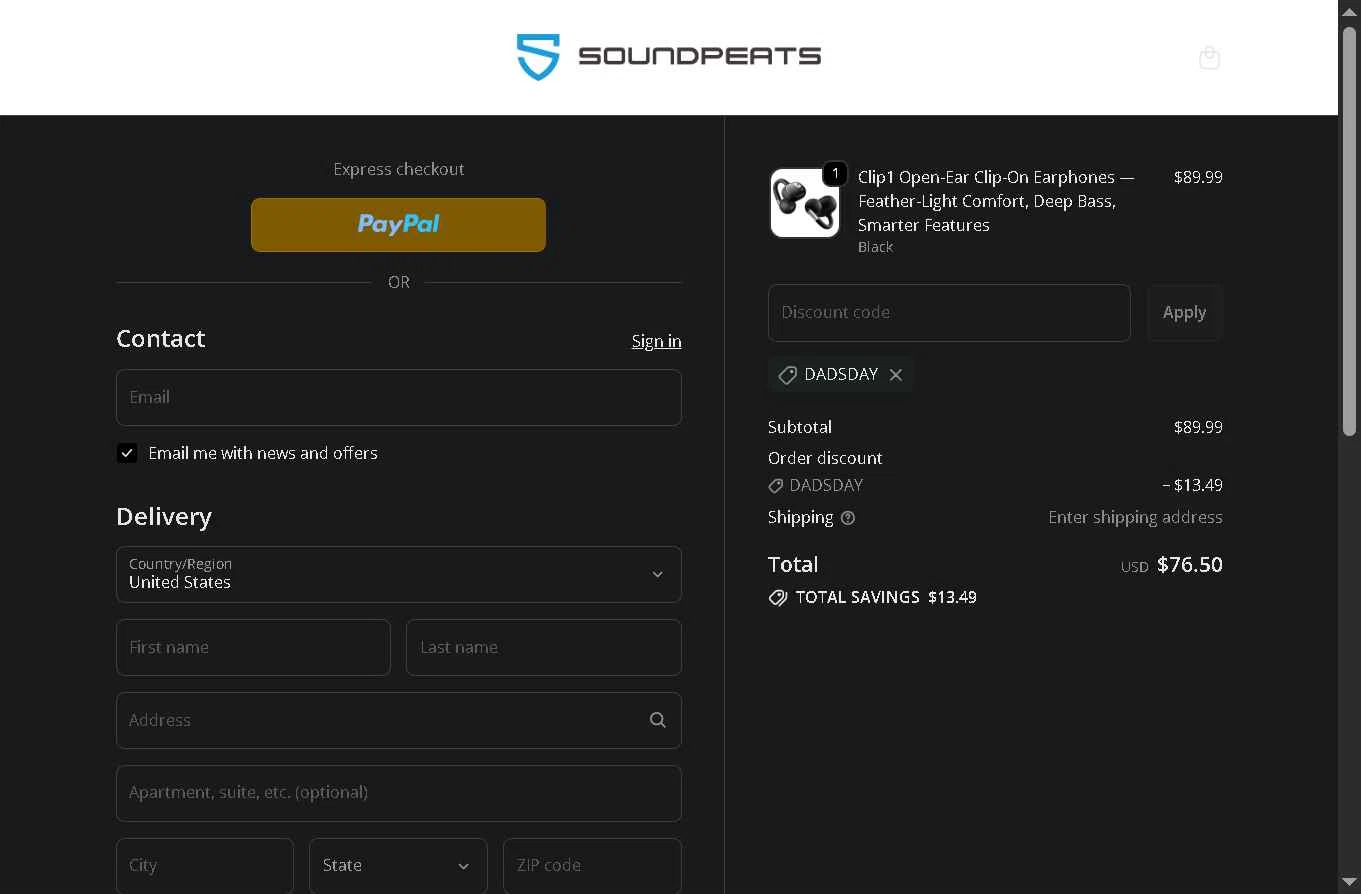Click the vertical page scrollbar thumb

1349,230
